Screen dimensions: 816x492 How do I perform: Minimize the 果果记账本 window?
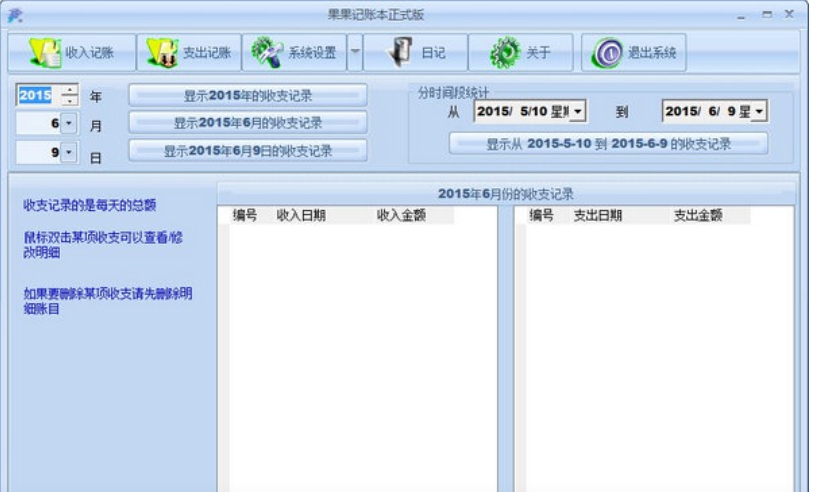click(741, 15)
